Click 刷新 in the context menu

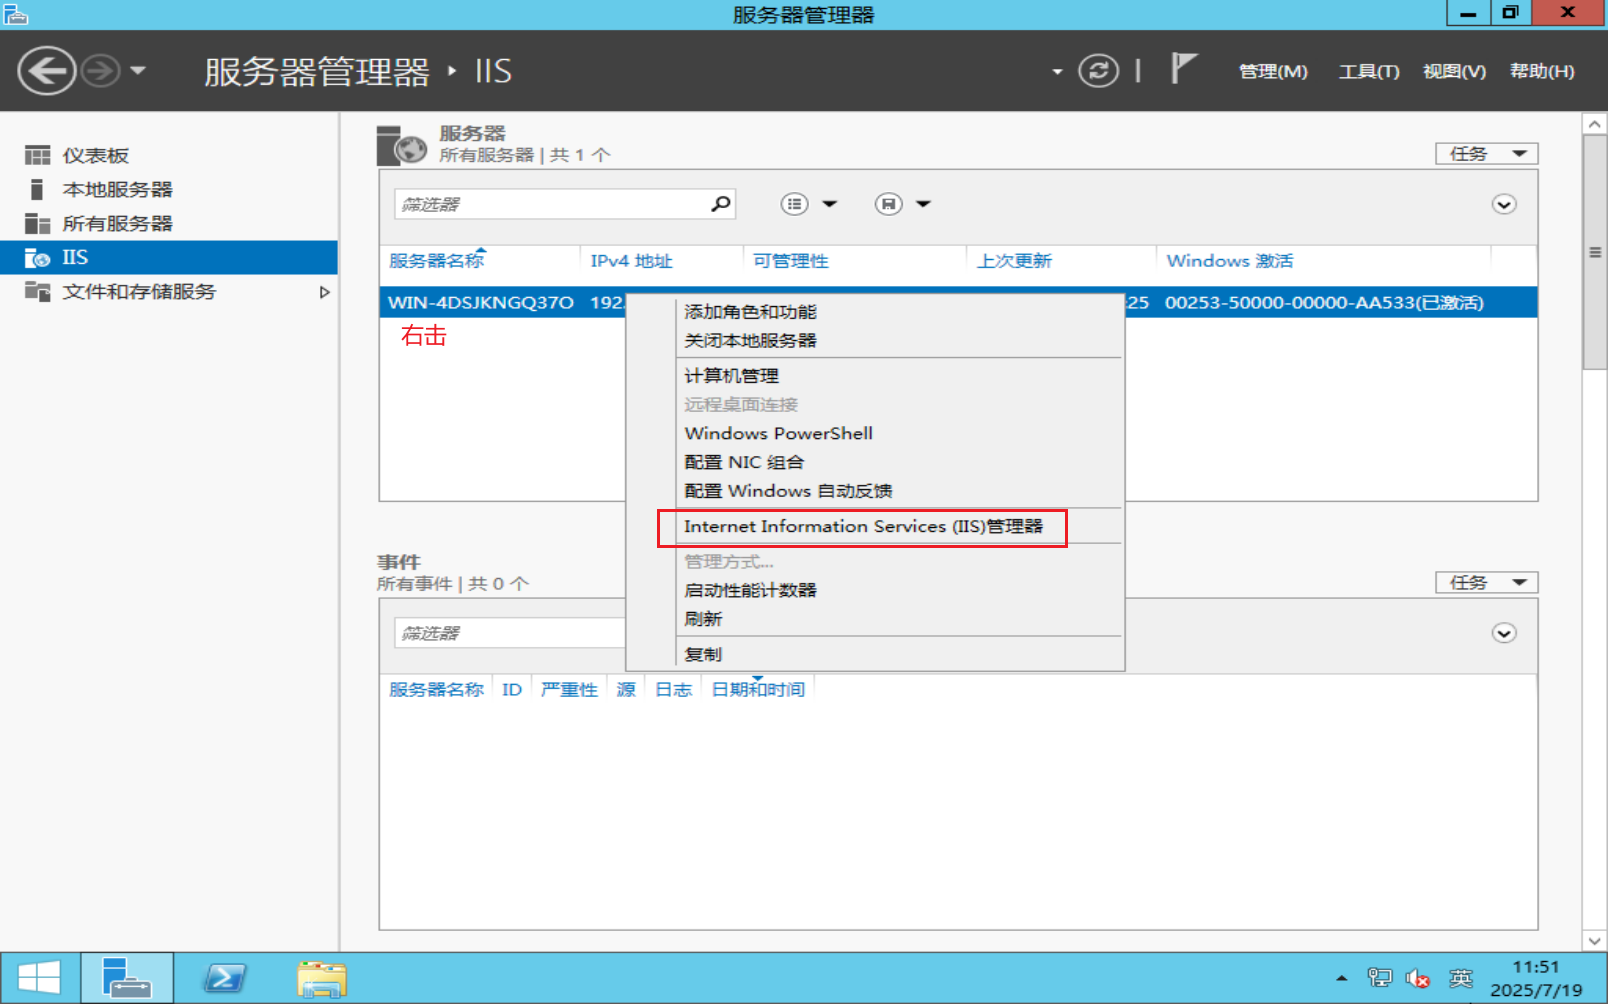703,618
